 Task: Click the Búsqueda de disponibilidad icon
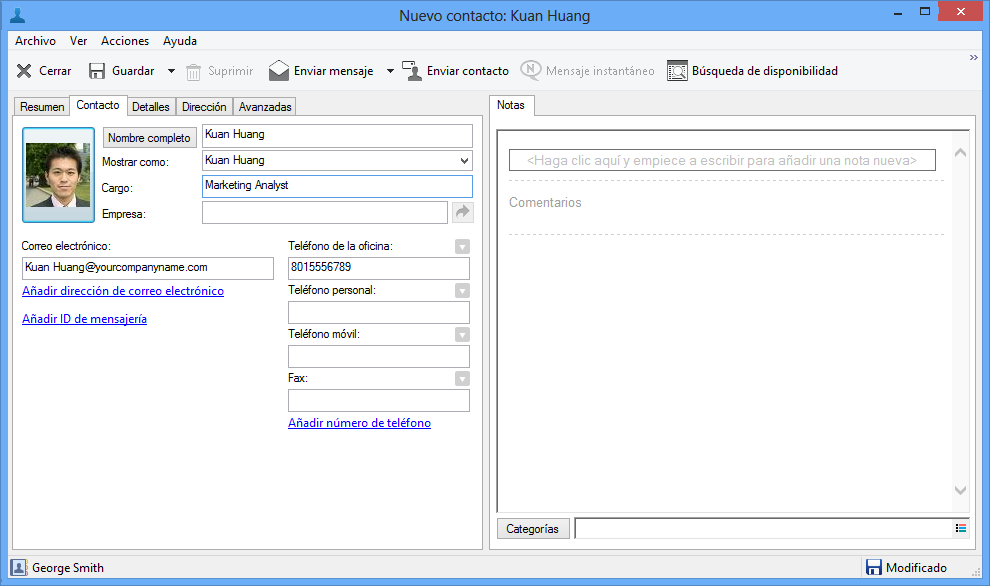click(677, 71)
